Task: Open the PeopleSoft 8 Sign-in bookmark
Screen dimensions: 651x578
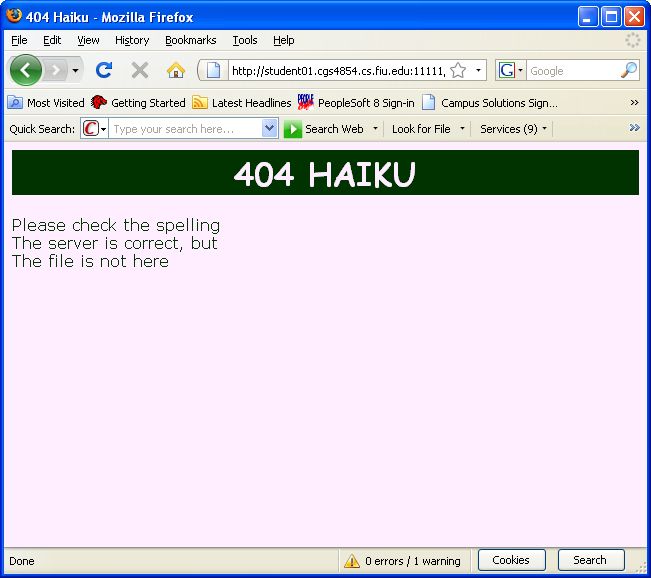Action: pos(356,103)
